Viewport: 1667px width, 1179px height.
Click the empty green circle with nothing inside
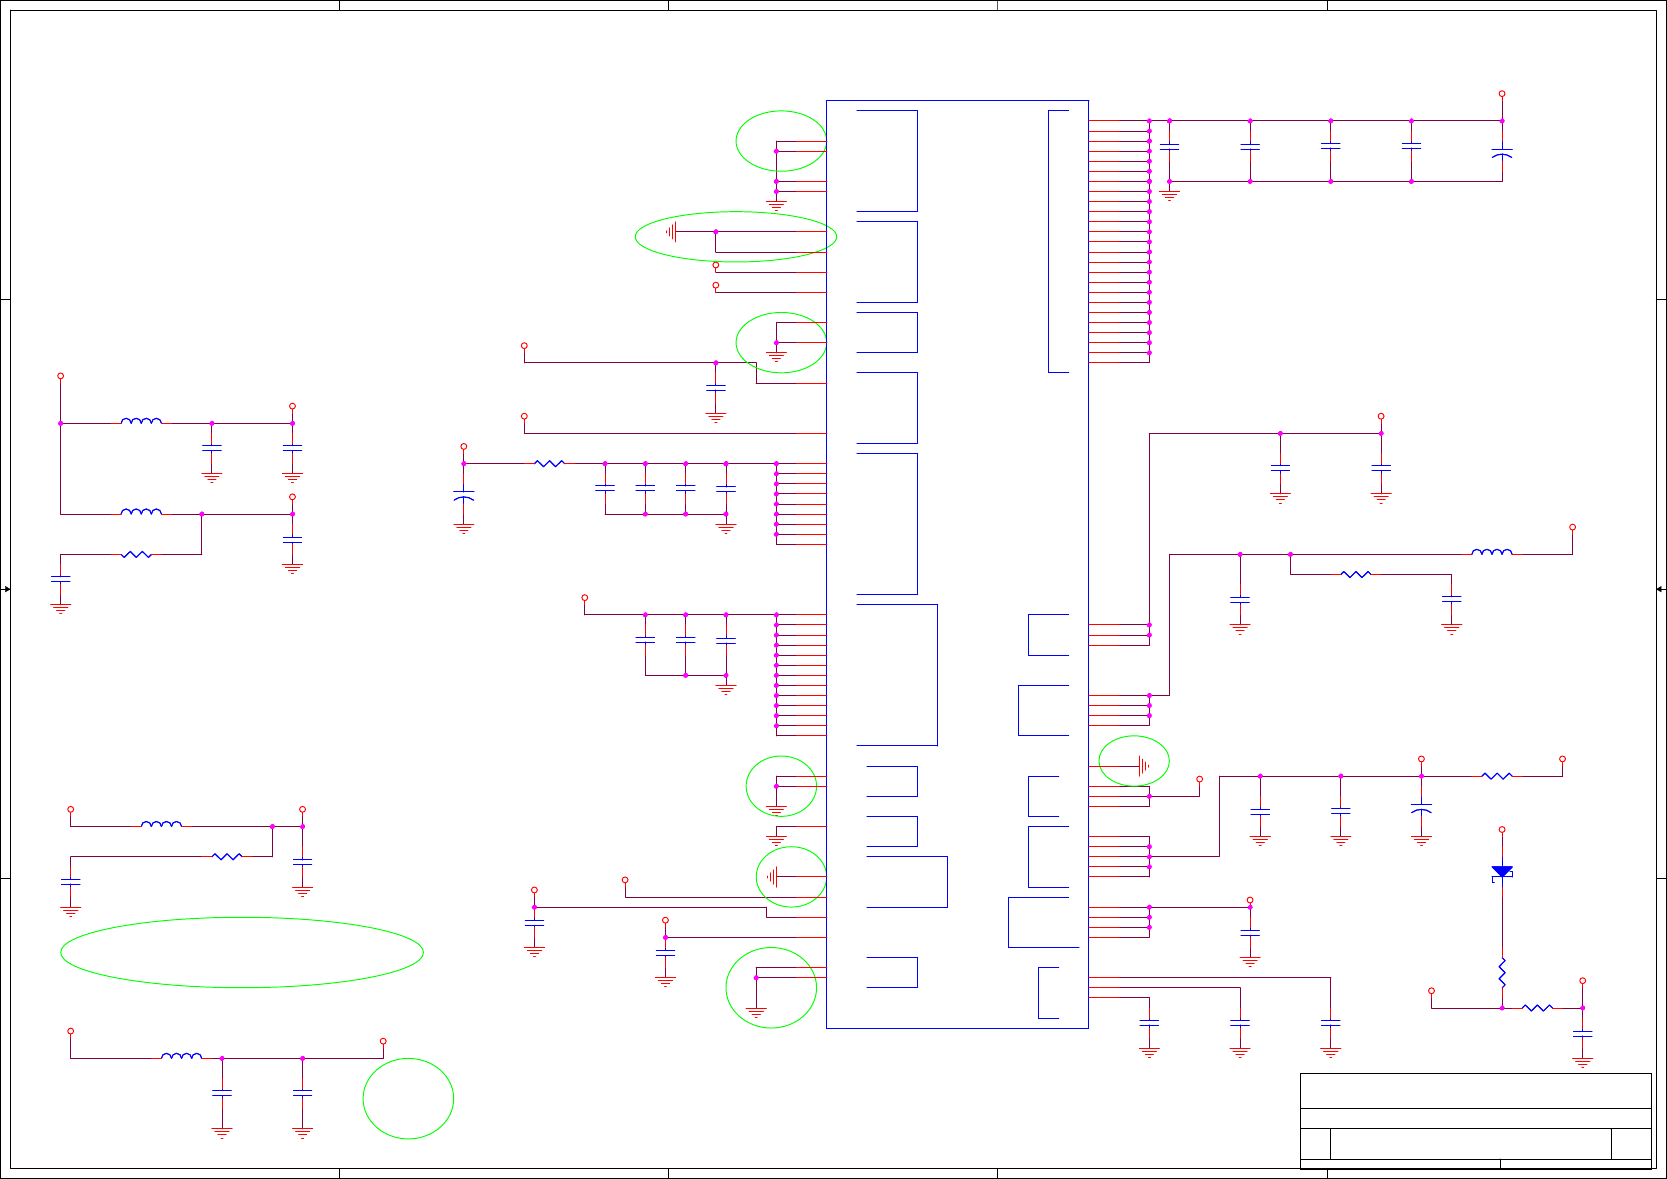[408, 1098]
